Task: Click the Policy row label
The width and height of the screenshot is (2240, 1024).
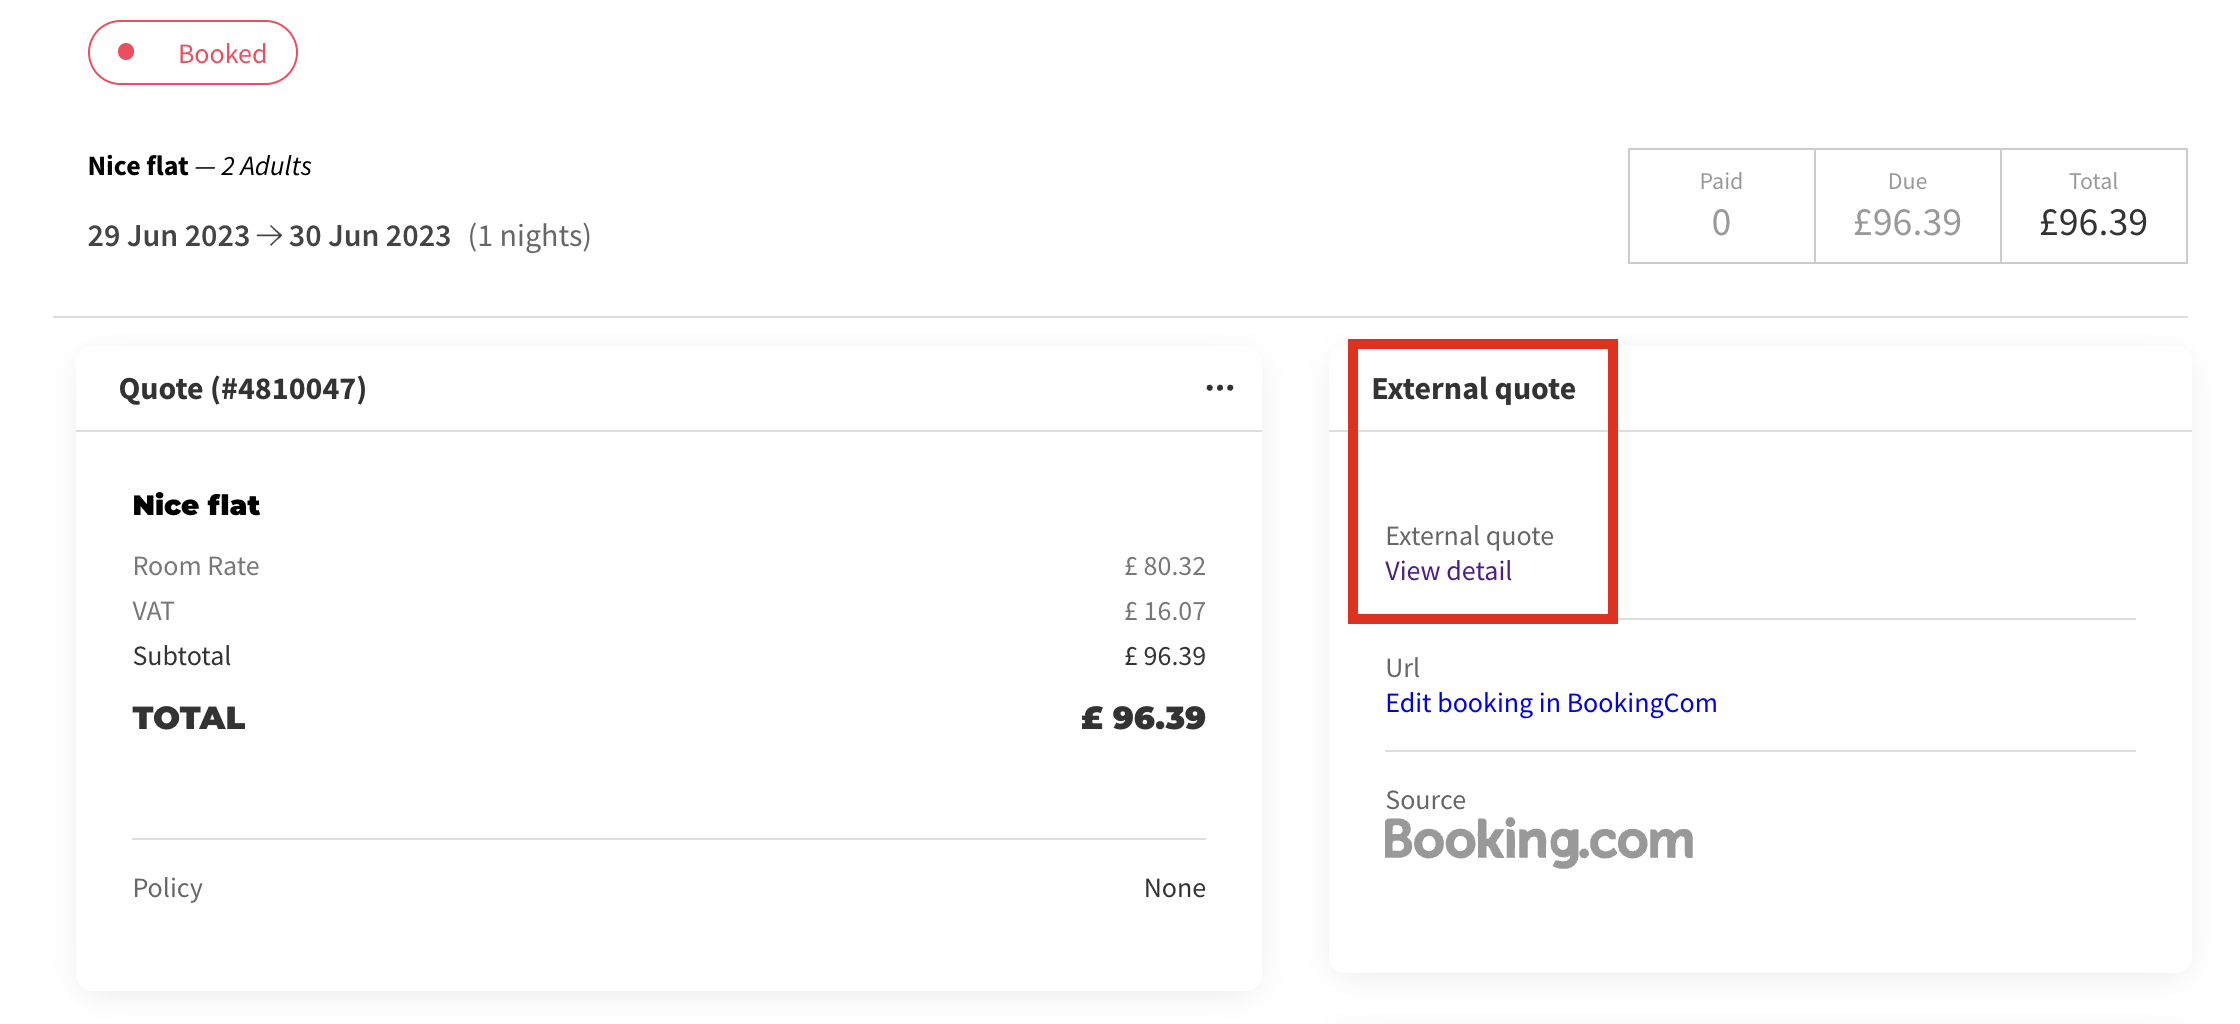Action: [168, 888]
